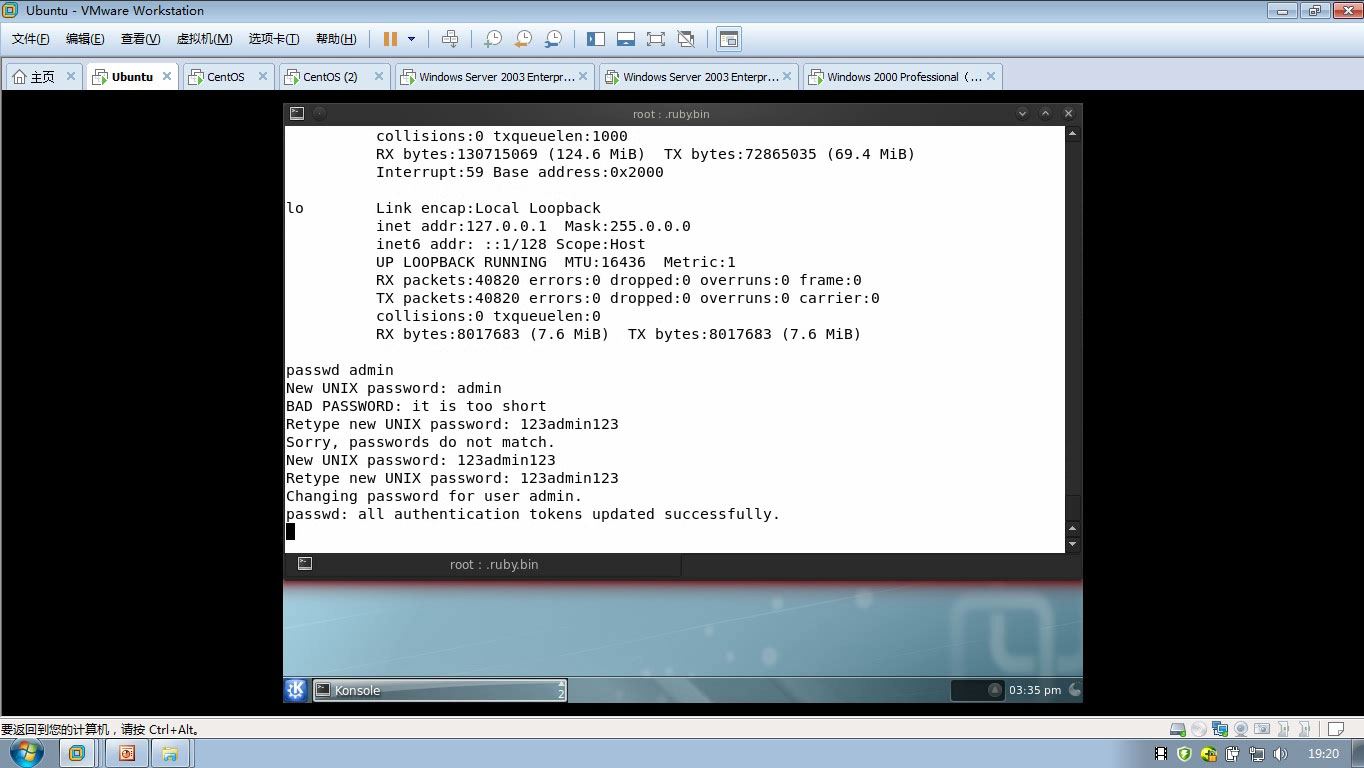Click the Windows clock showing 19:20

(x=1323, y=754)
